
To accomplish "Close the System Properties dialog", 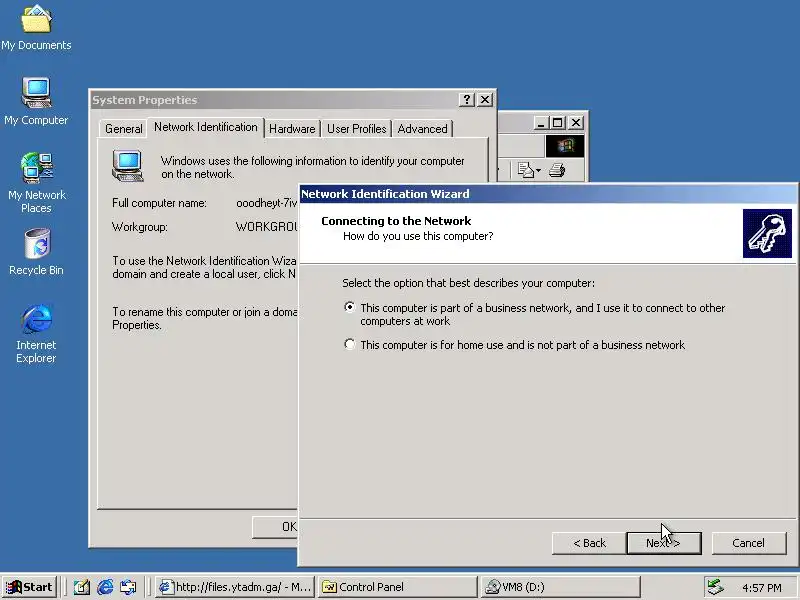I will pyautogui.click(x=485, y=99).
